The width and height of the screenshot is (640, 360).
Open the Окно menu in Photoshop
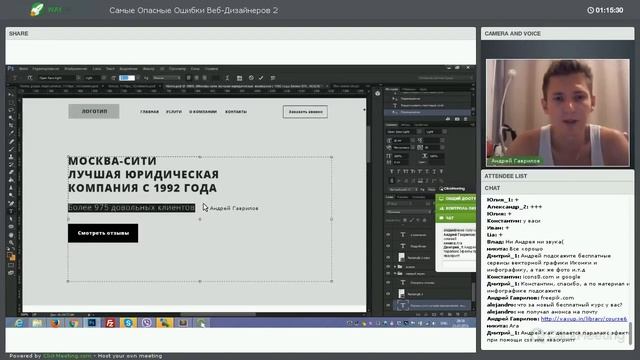tap(195, 69)
